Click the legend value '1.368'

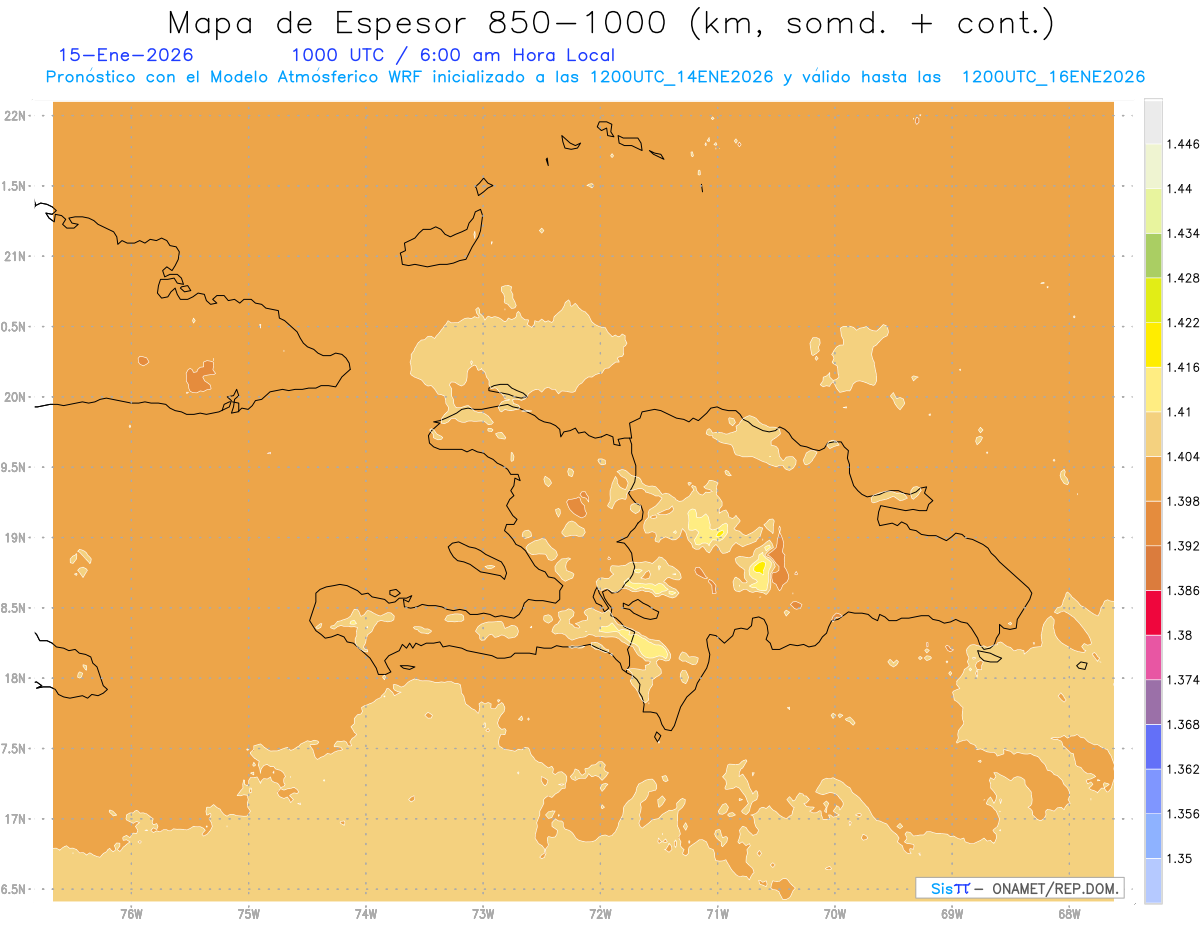coord(1183,724)
